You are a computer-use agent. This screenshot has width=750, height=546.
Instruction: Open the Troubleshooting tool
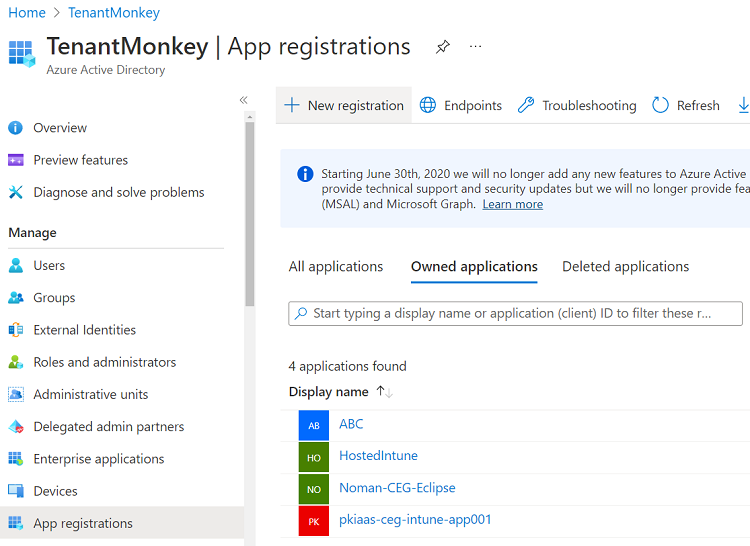pos(577,105)
